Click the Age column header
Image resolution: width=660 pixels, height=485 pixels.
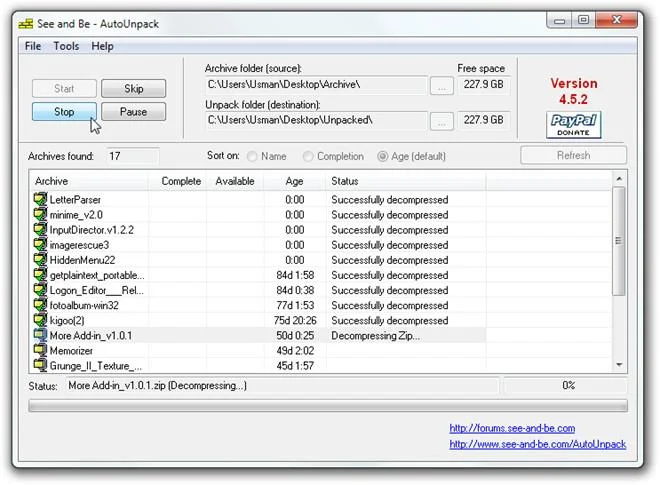(x=295, y=181)
